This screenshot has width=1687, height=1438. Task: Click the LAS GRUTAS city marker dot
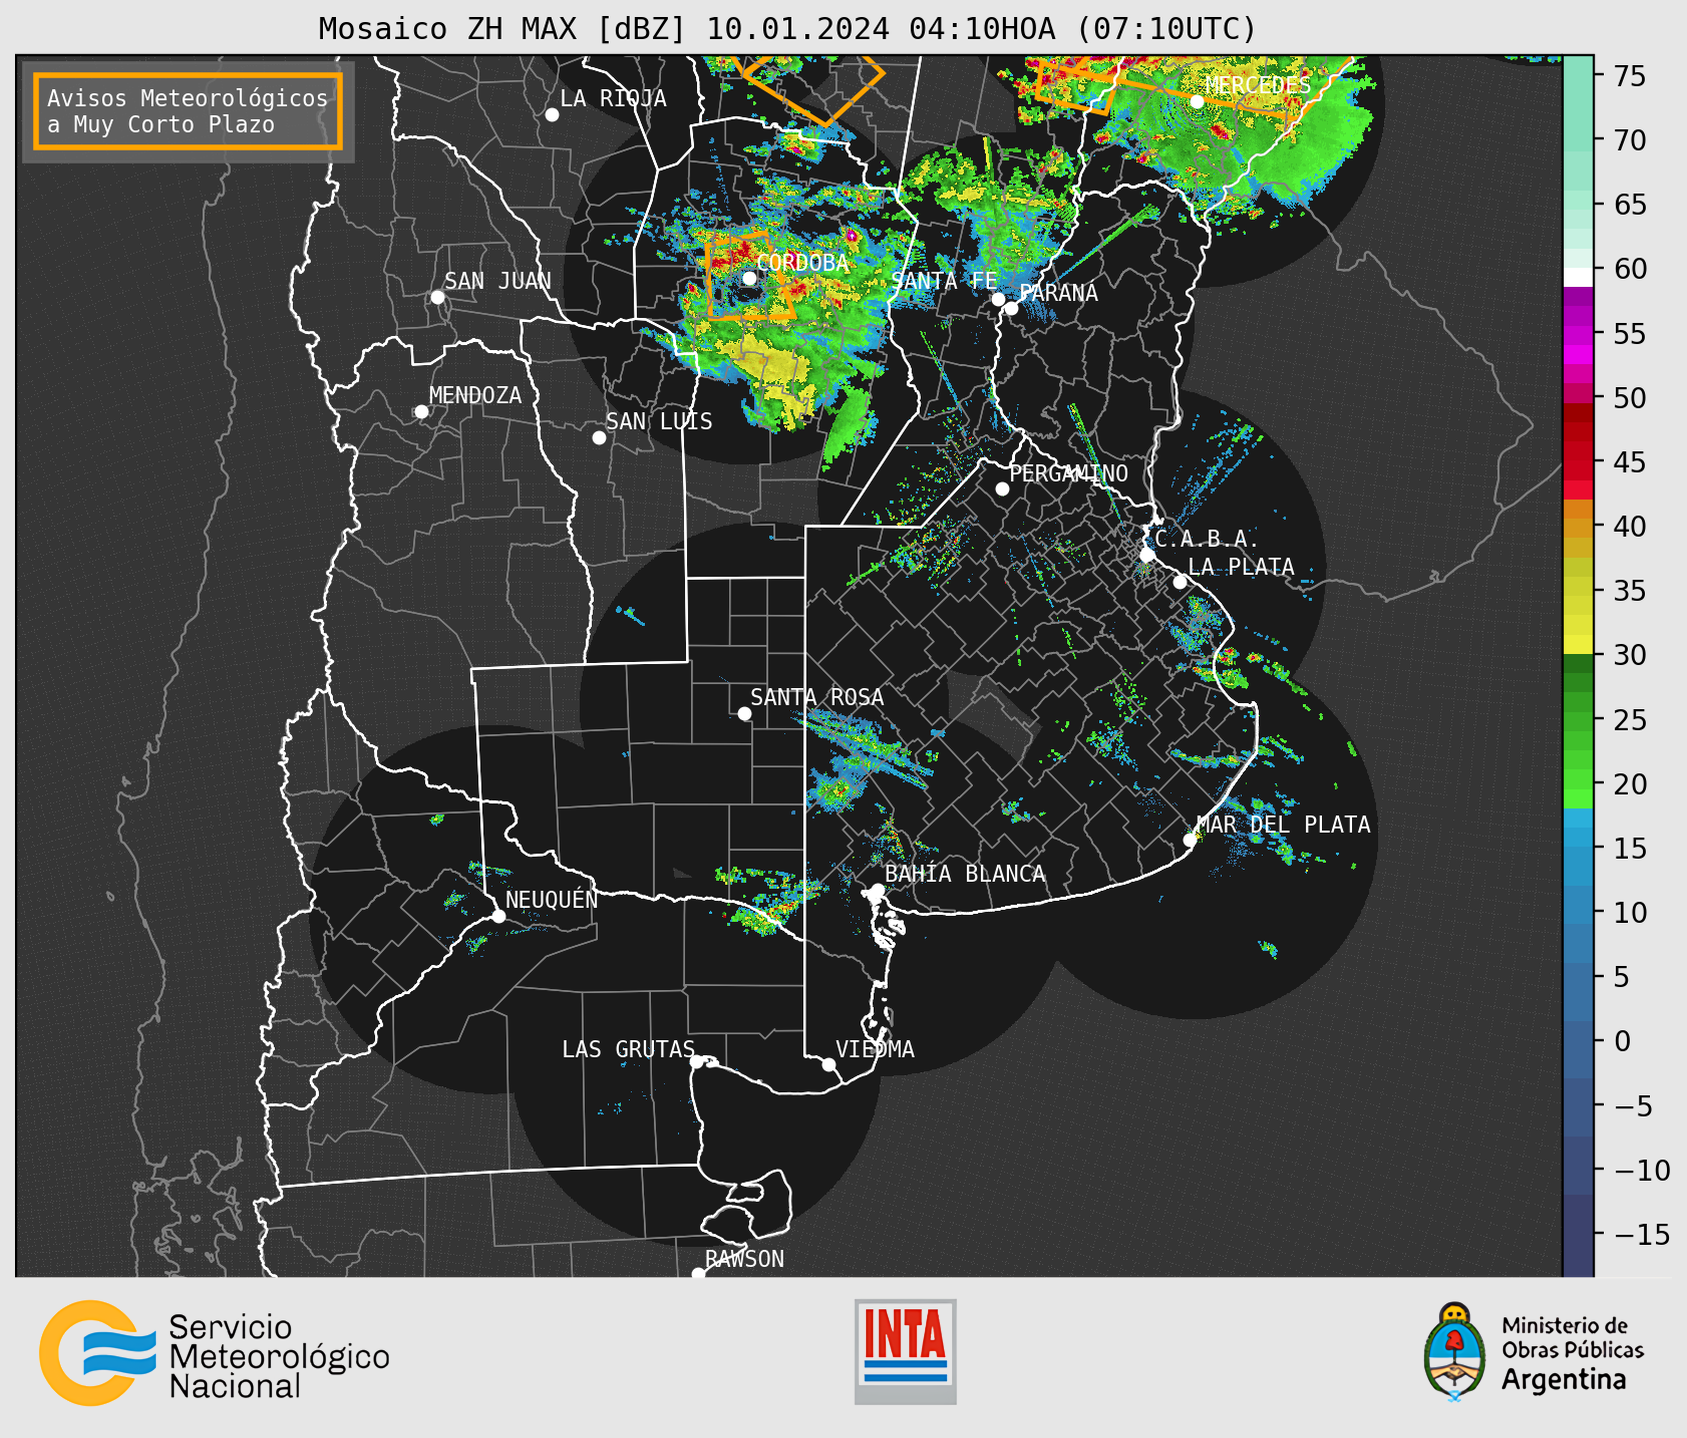pos(697,1062)
